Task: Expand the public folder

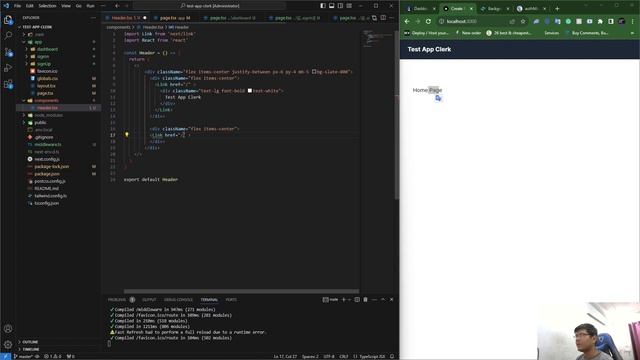Action: tap(40, 122)
